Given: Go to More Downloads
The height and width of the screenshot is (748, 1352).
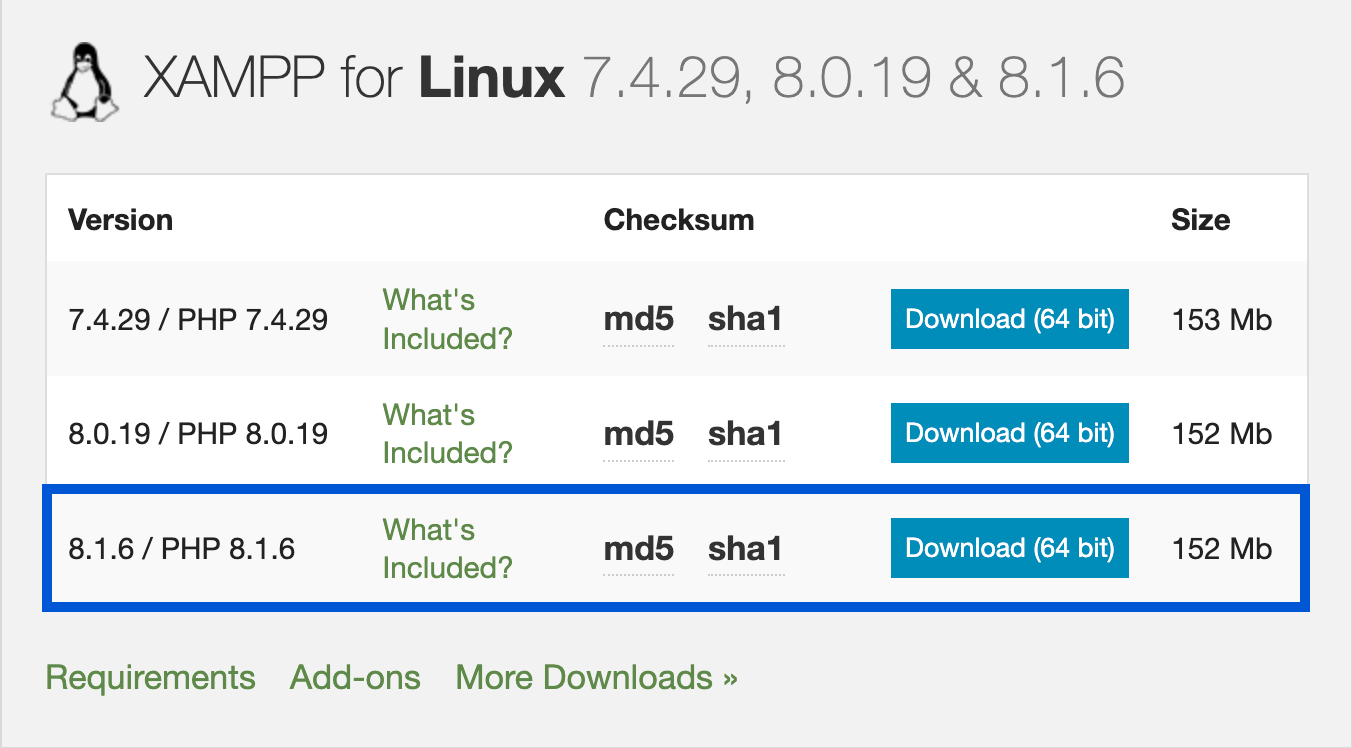Looking at the screenshot, I should pyautogui.click(x=596, y=678).
